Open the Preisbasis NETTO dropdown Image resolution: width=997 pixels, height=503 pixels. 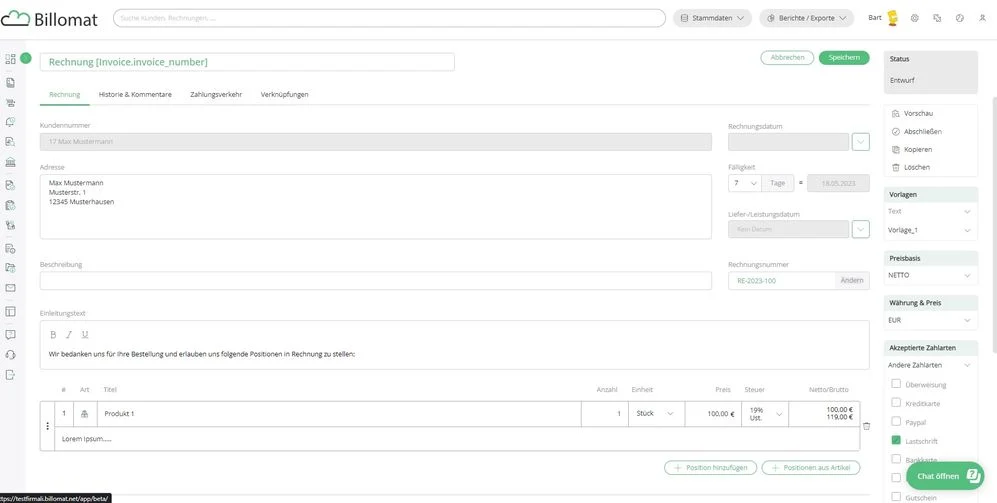click(x=930, y=275)
